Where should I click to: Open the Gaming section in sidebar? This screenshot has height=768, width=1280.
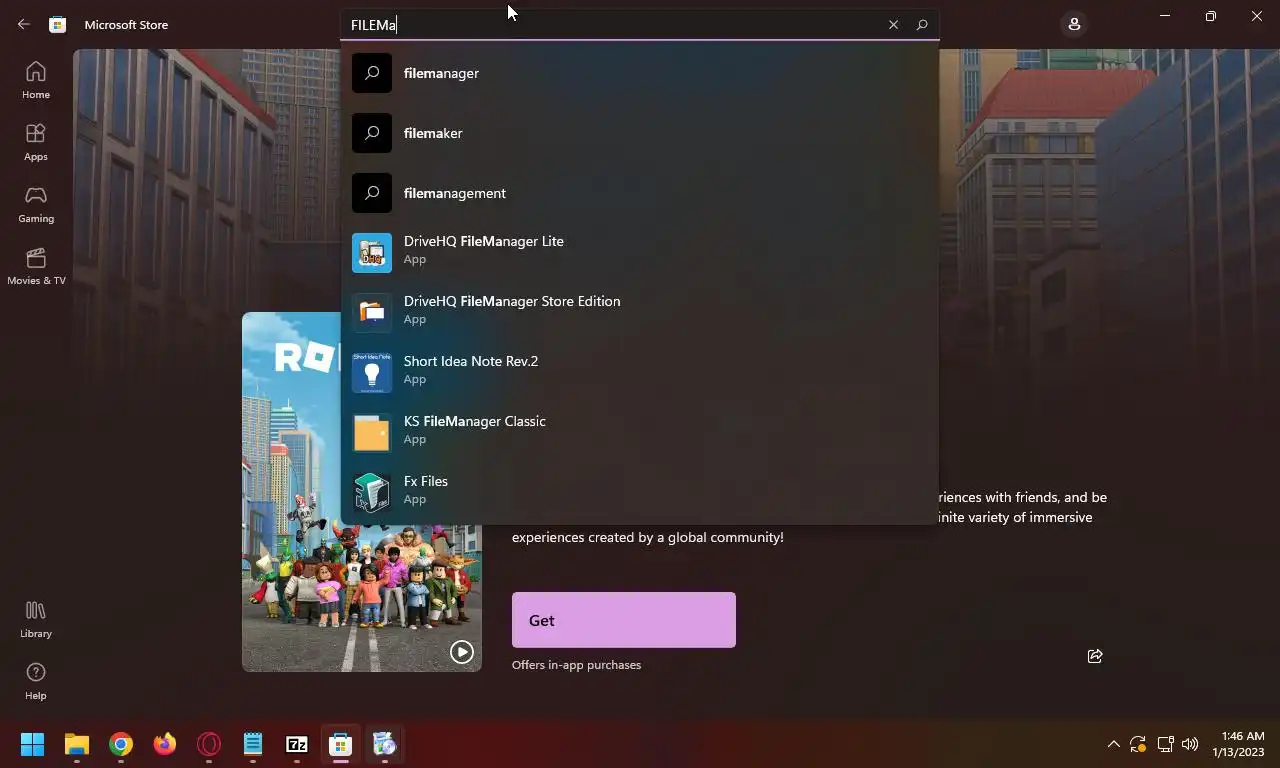(x=36, y=204)
